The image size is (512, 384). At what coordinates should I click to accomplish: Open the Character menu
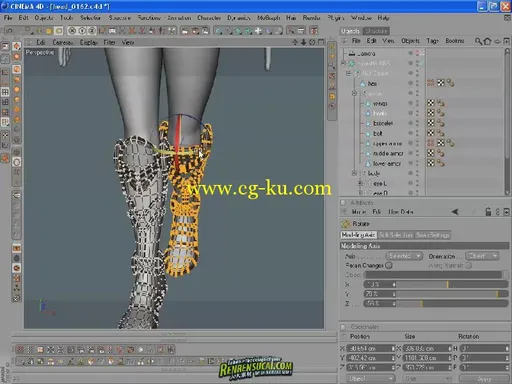pos(209,18)
